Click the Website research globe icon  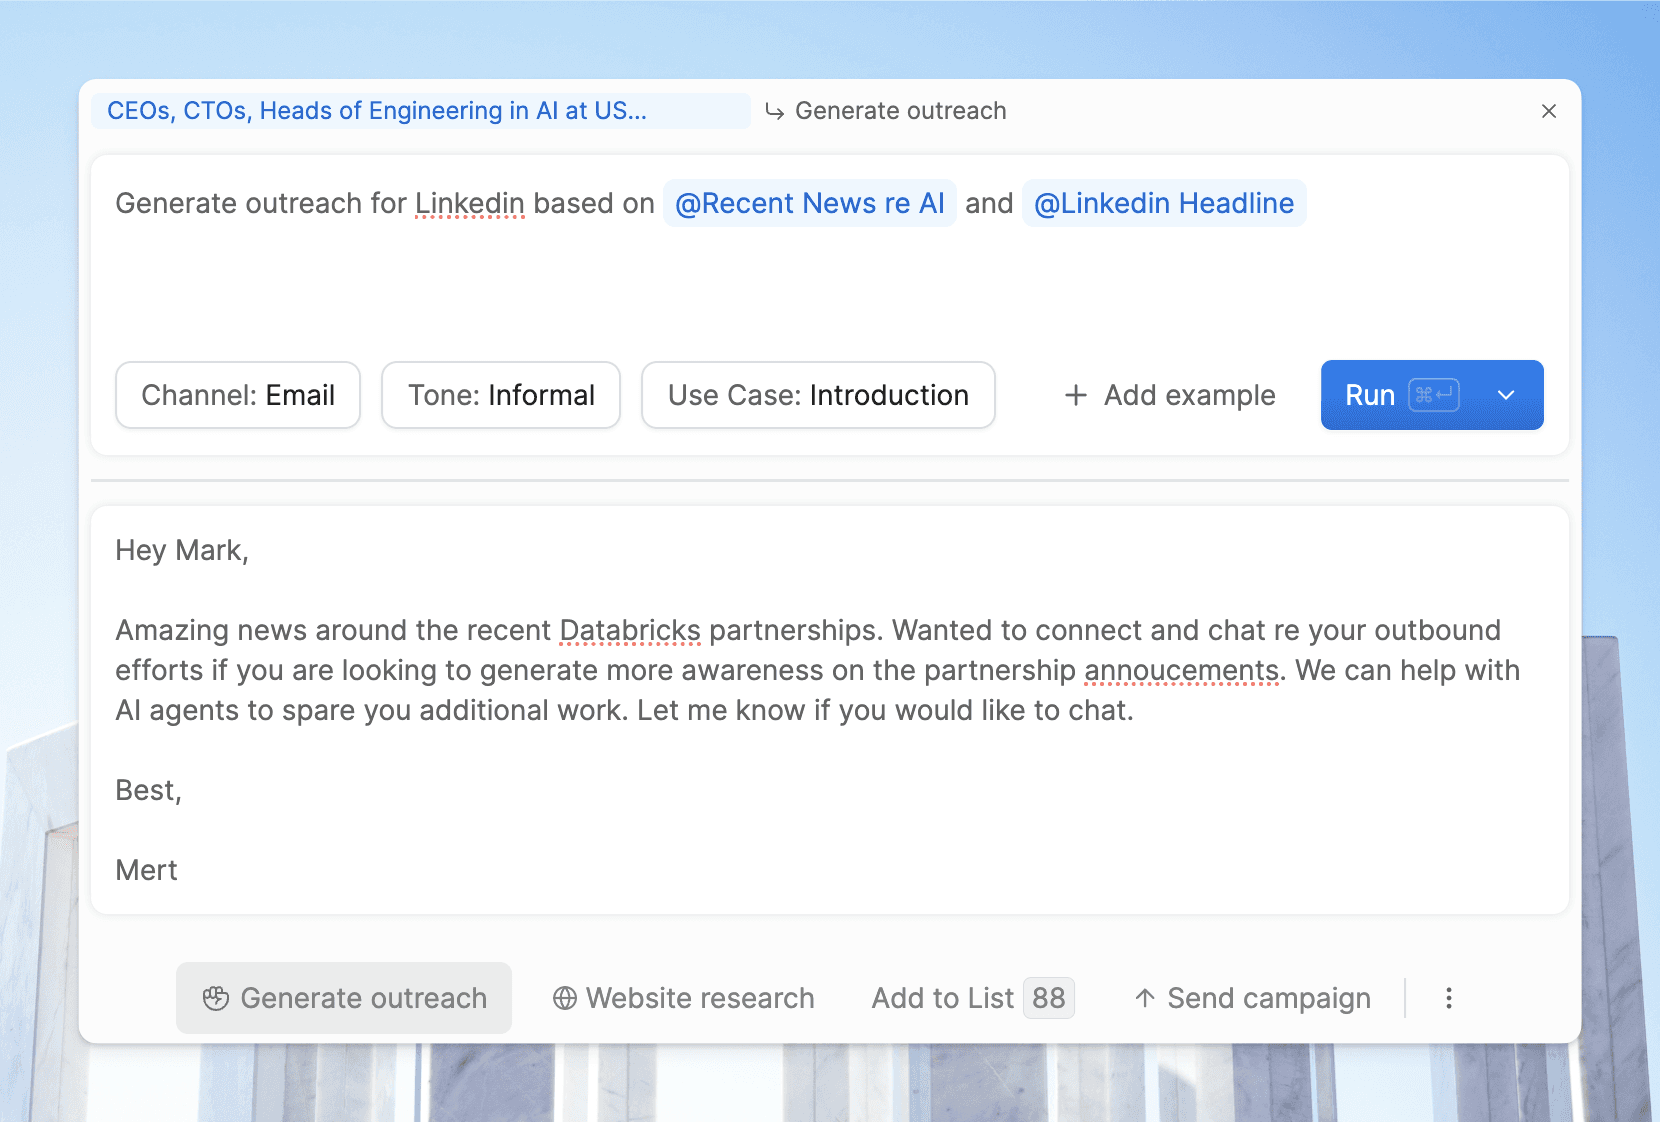(565, 998)
